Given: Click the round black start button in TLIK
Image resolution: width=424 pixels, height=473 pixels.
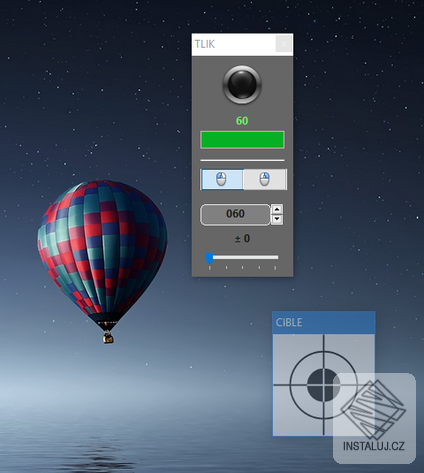Looking at the screenshot, I should click(x=242, y=84).
